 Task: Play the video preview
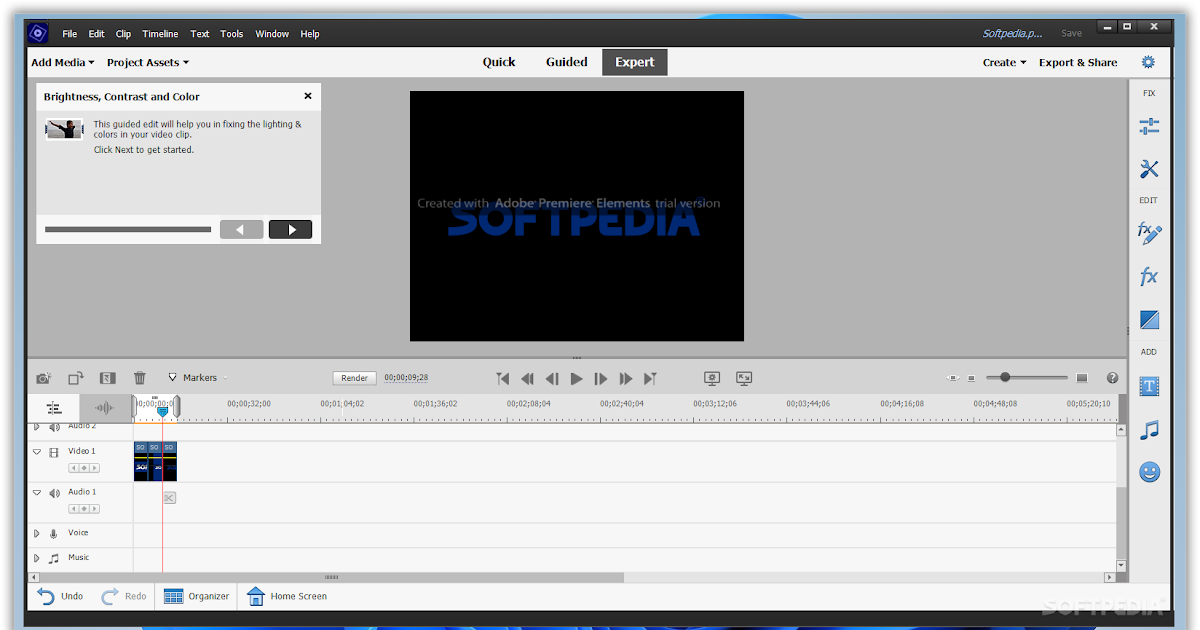[x=576, y=378]
